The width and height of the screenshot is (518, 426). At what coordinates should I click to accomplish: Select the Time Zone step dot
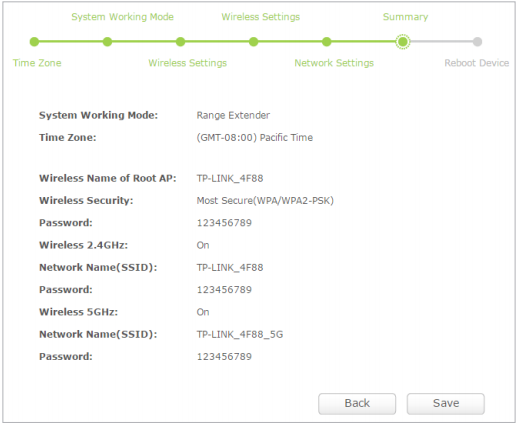[x=34, y=42]
